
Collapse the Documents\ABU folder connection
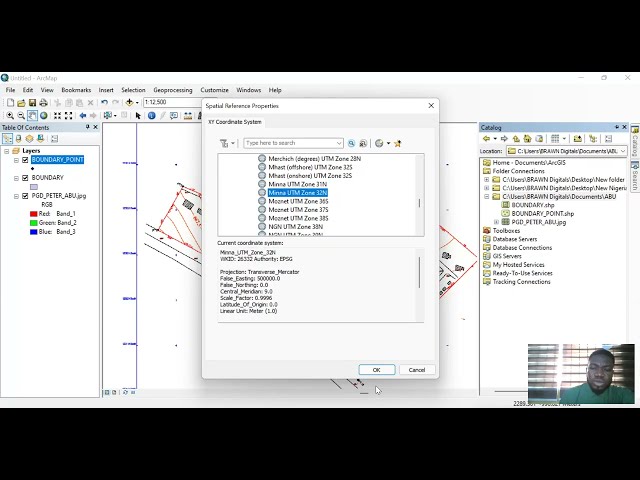tap(487, 197)
